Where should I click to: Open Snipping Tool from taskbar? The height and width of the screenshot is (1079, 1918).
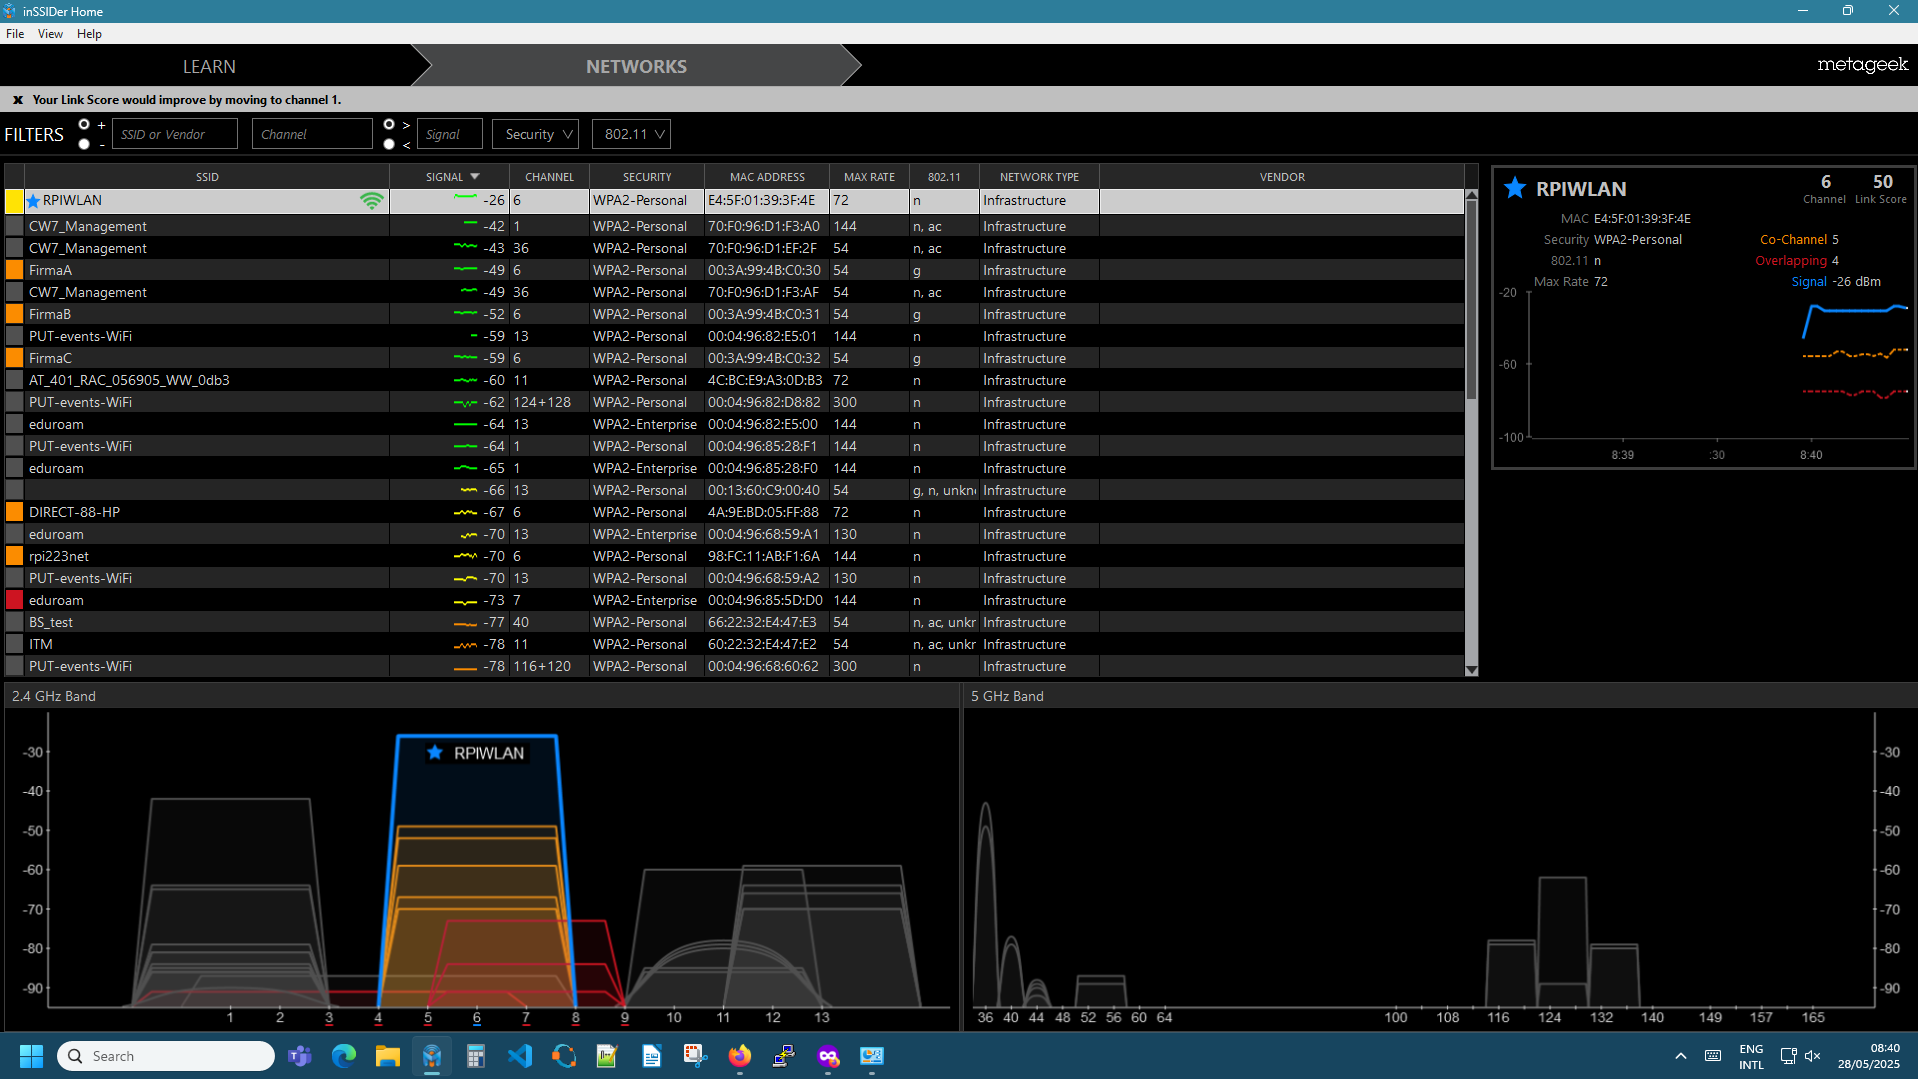pyautogui.click(x=695, y=1056)
